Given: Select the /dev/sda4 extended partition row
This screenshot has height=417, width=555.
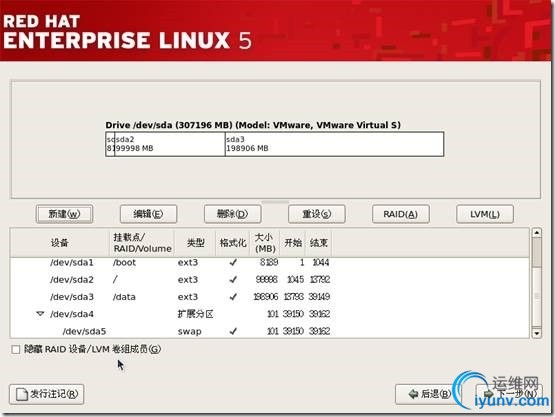Looking at the screenshot, I should (x=270, y=314).
